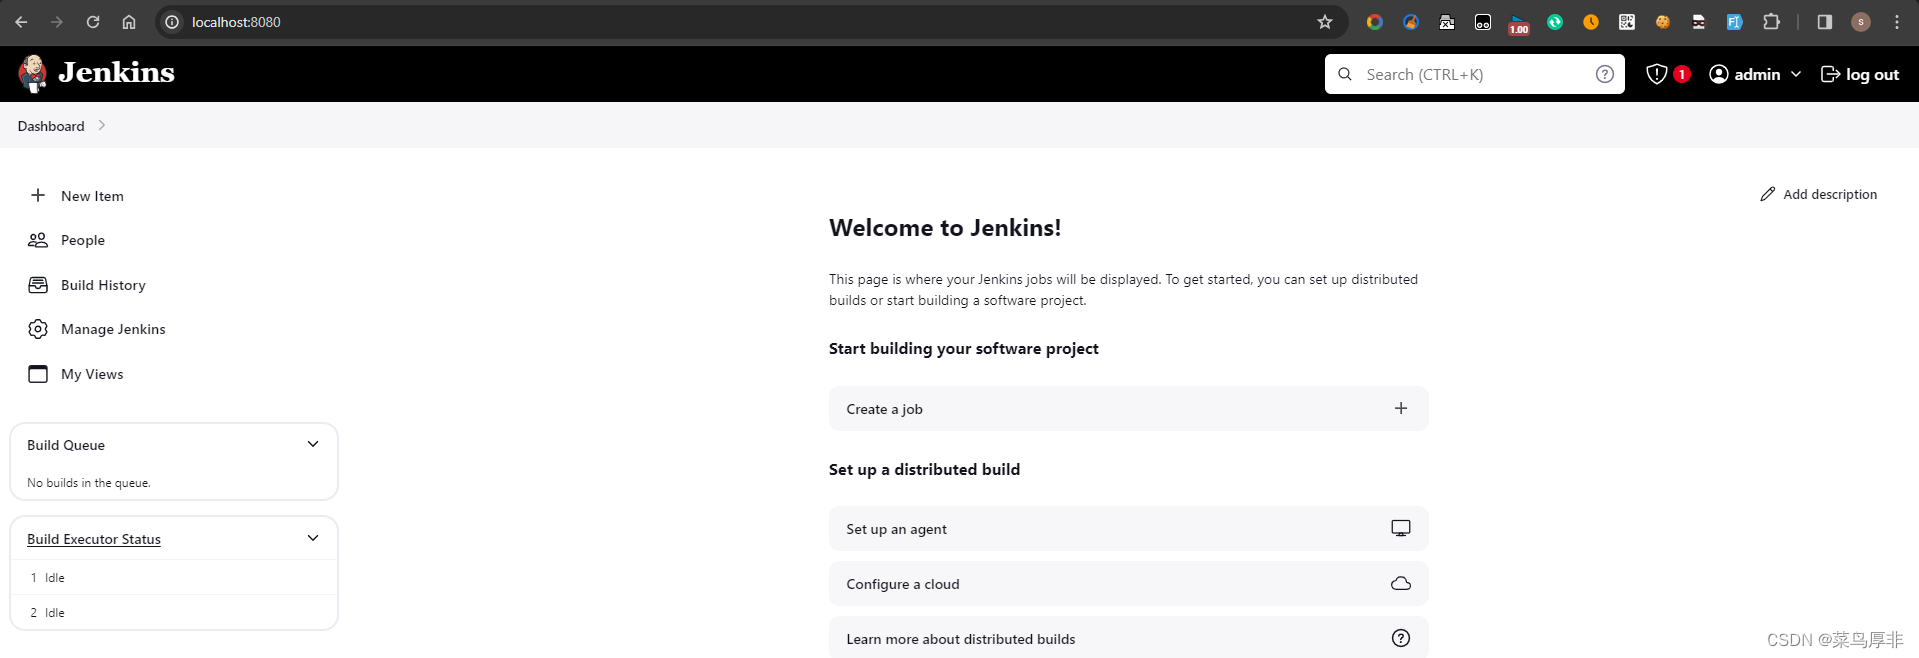Image resolution: width=1919 pixels, height=658 pixels.
Task: Toggle the browser side panel
Action: tap(1825, 22)
